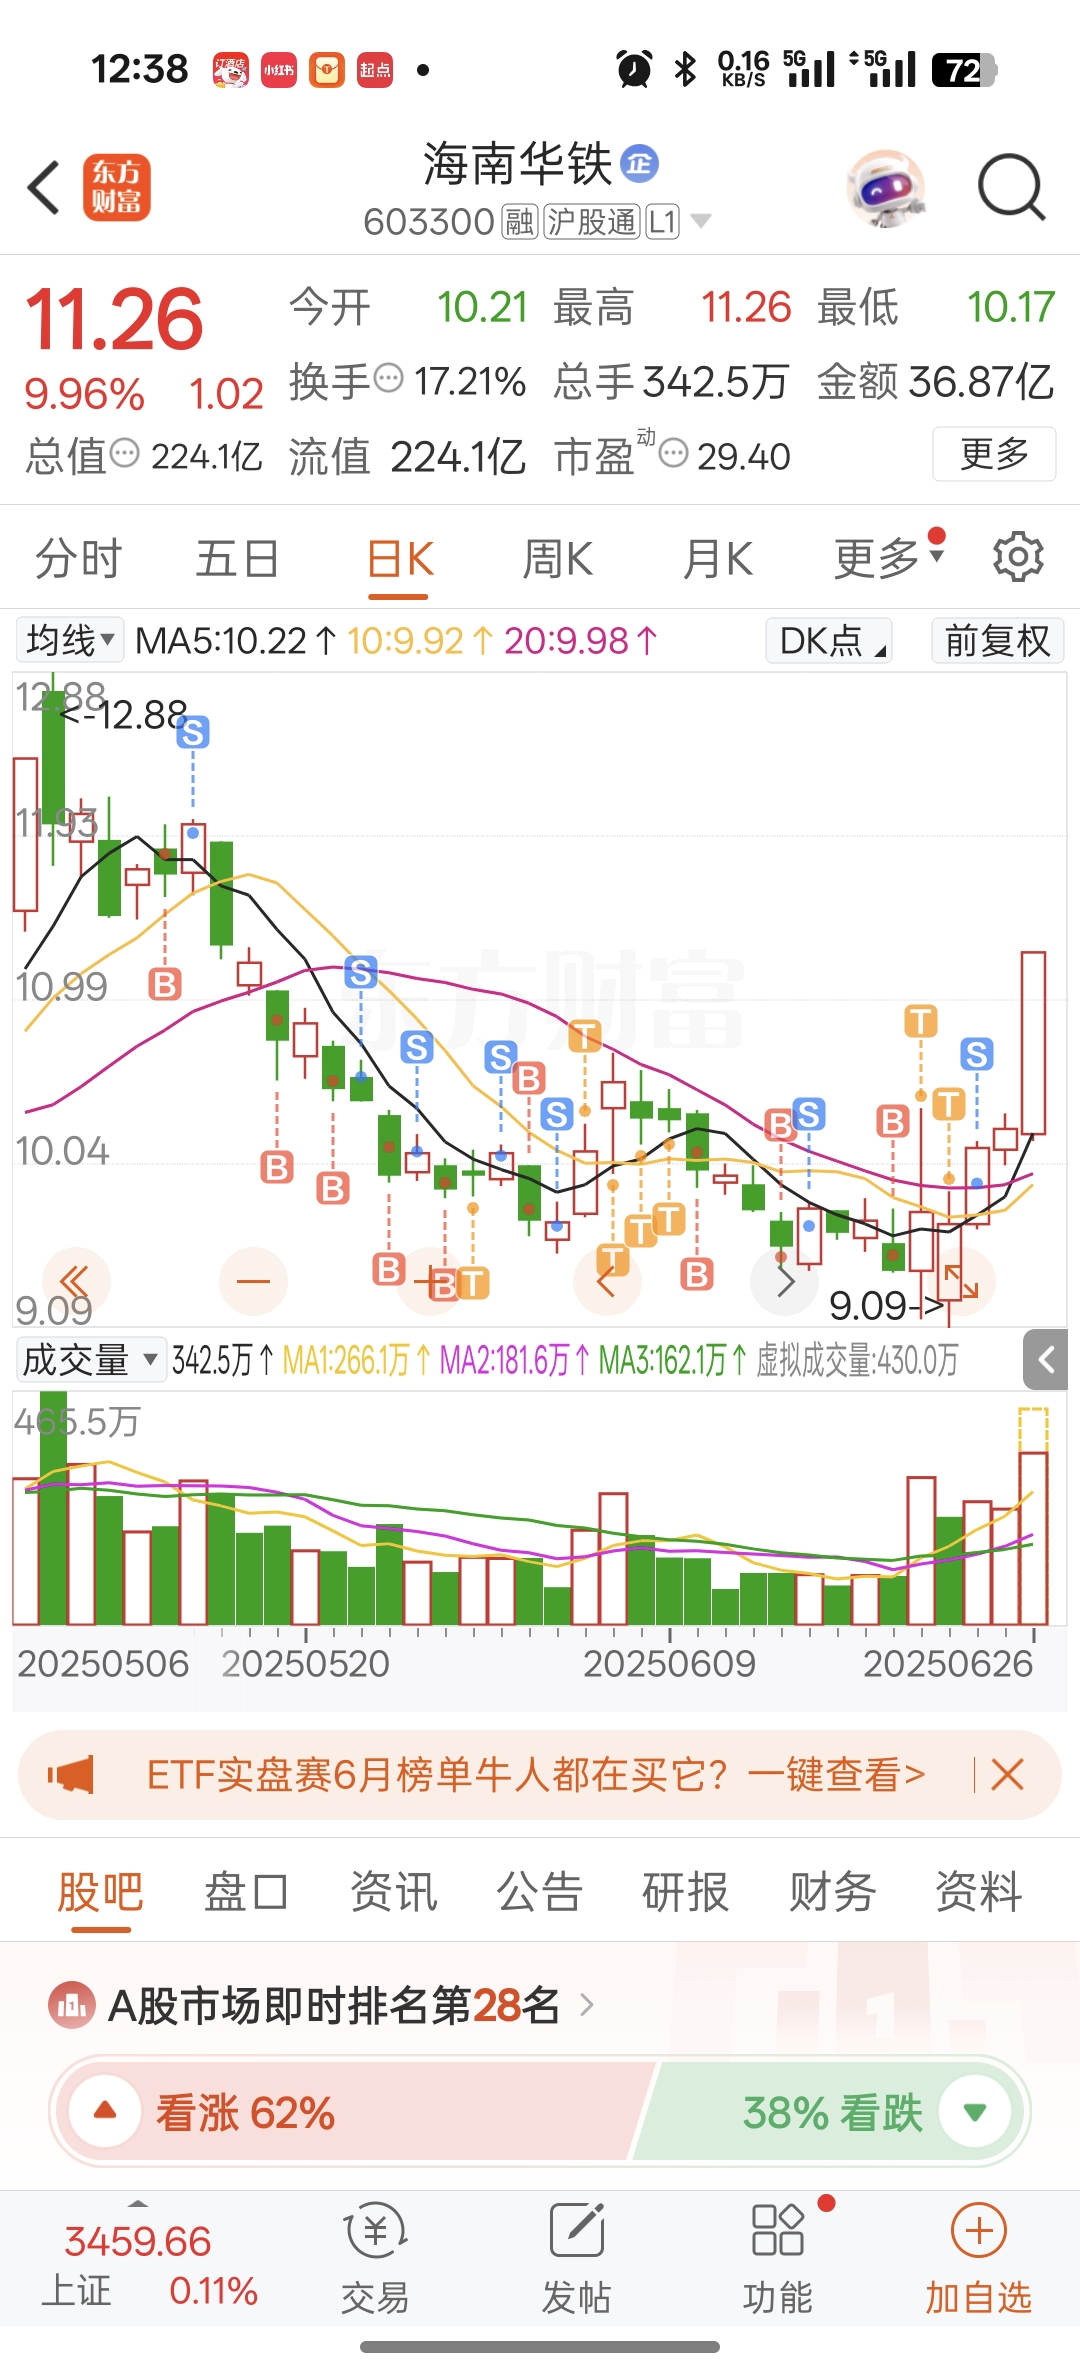Tap the 金额 36.87亿 value
1080x2374 pixels.
(x=981, y=381)
